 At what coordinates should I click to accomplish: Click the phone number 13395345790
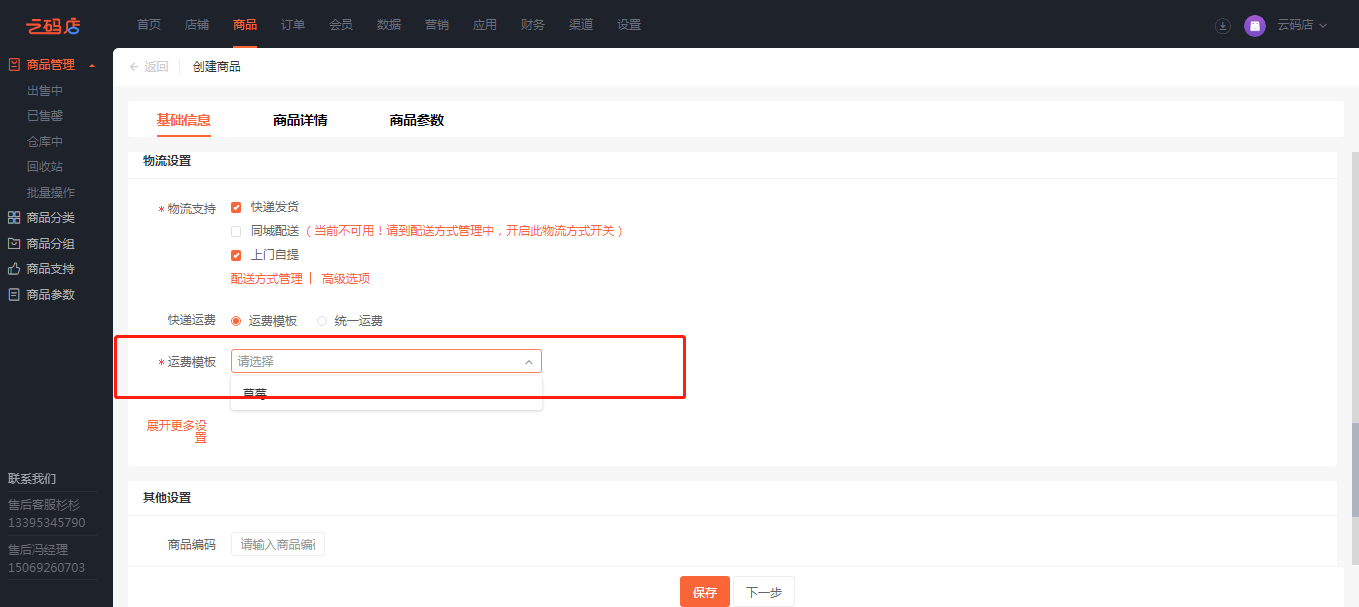47,523
